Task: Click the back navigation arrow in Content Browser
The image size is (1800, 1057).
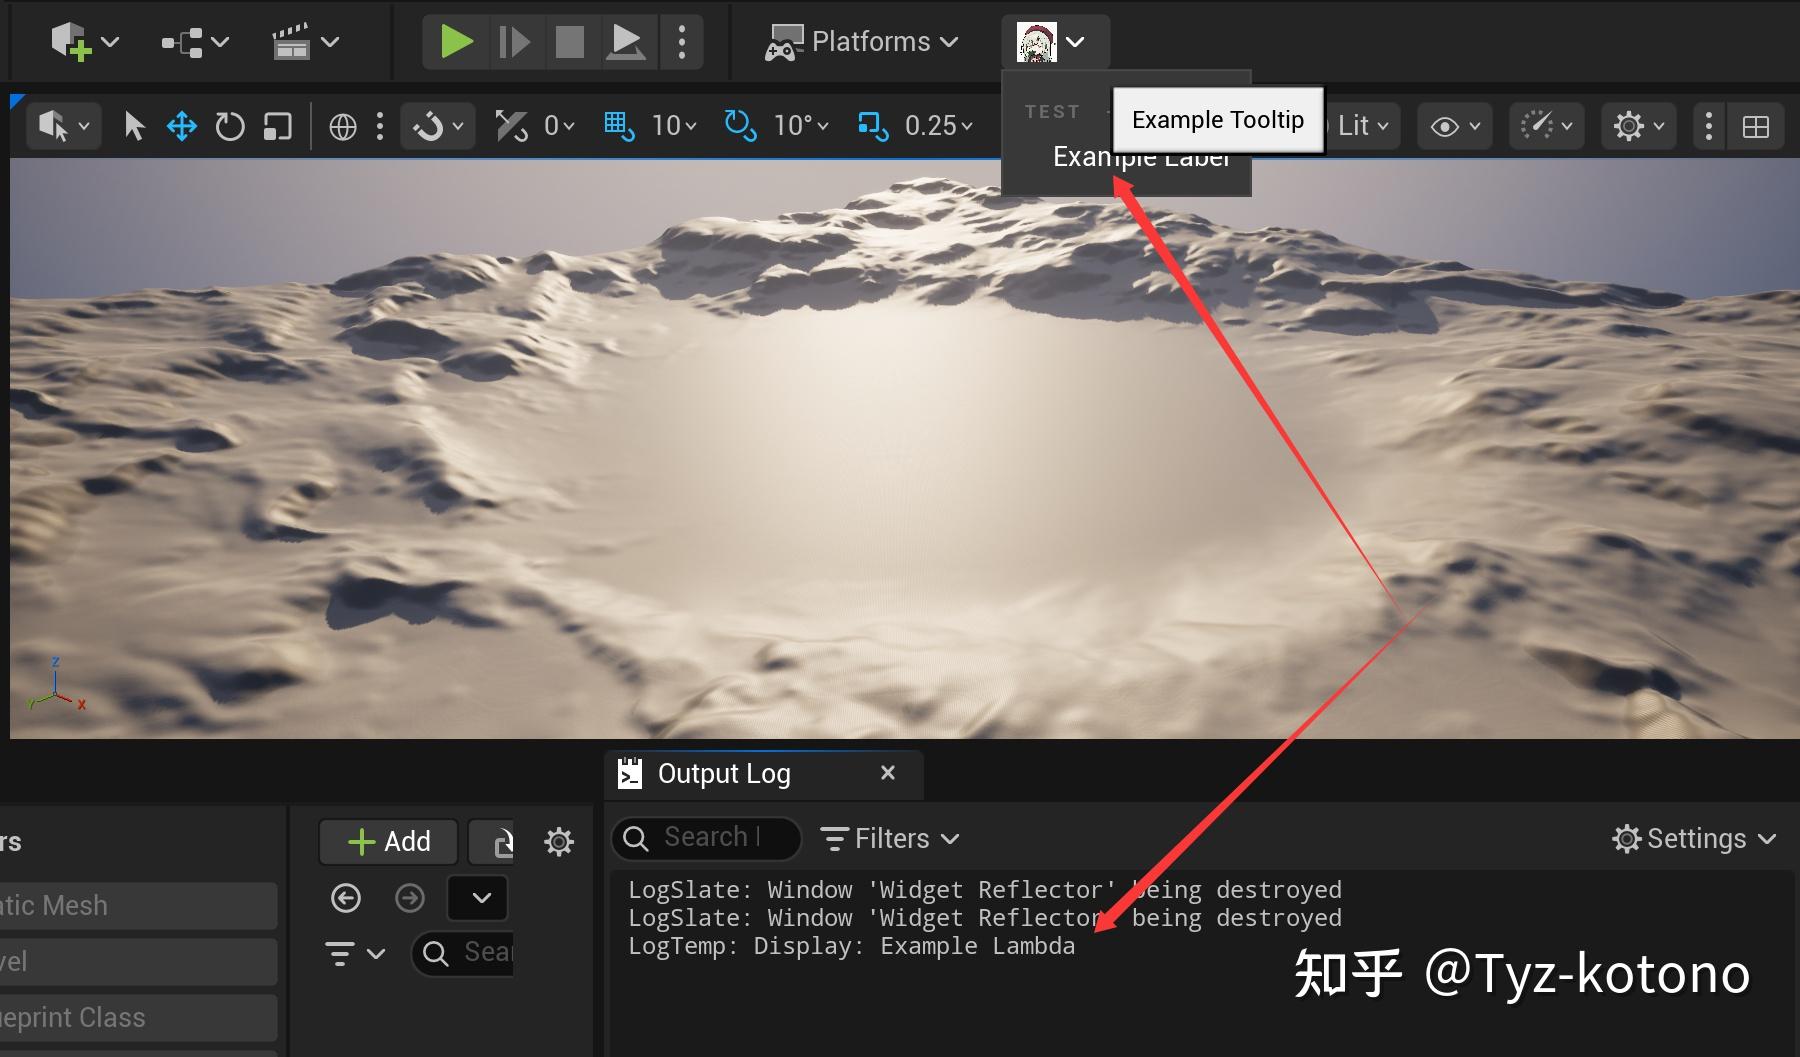Action: click(345, 898)
